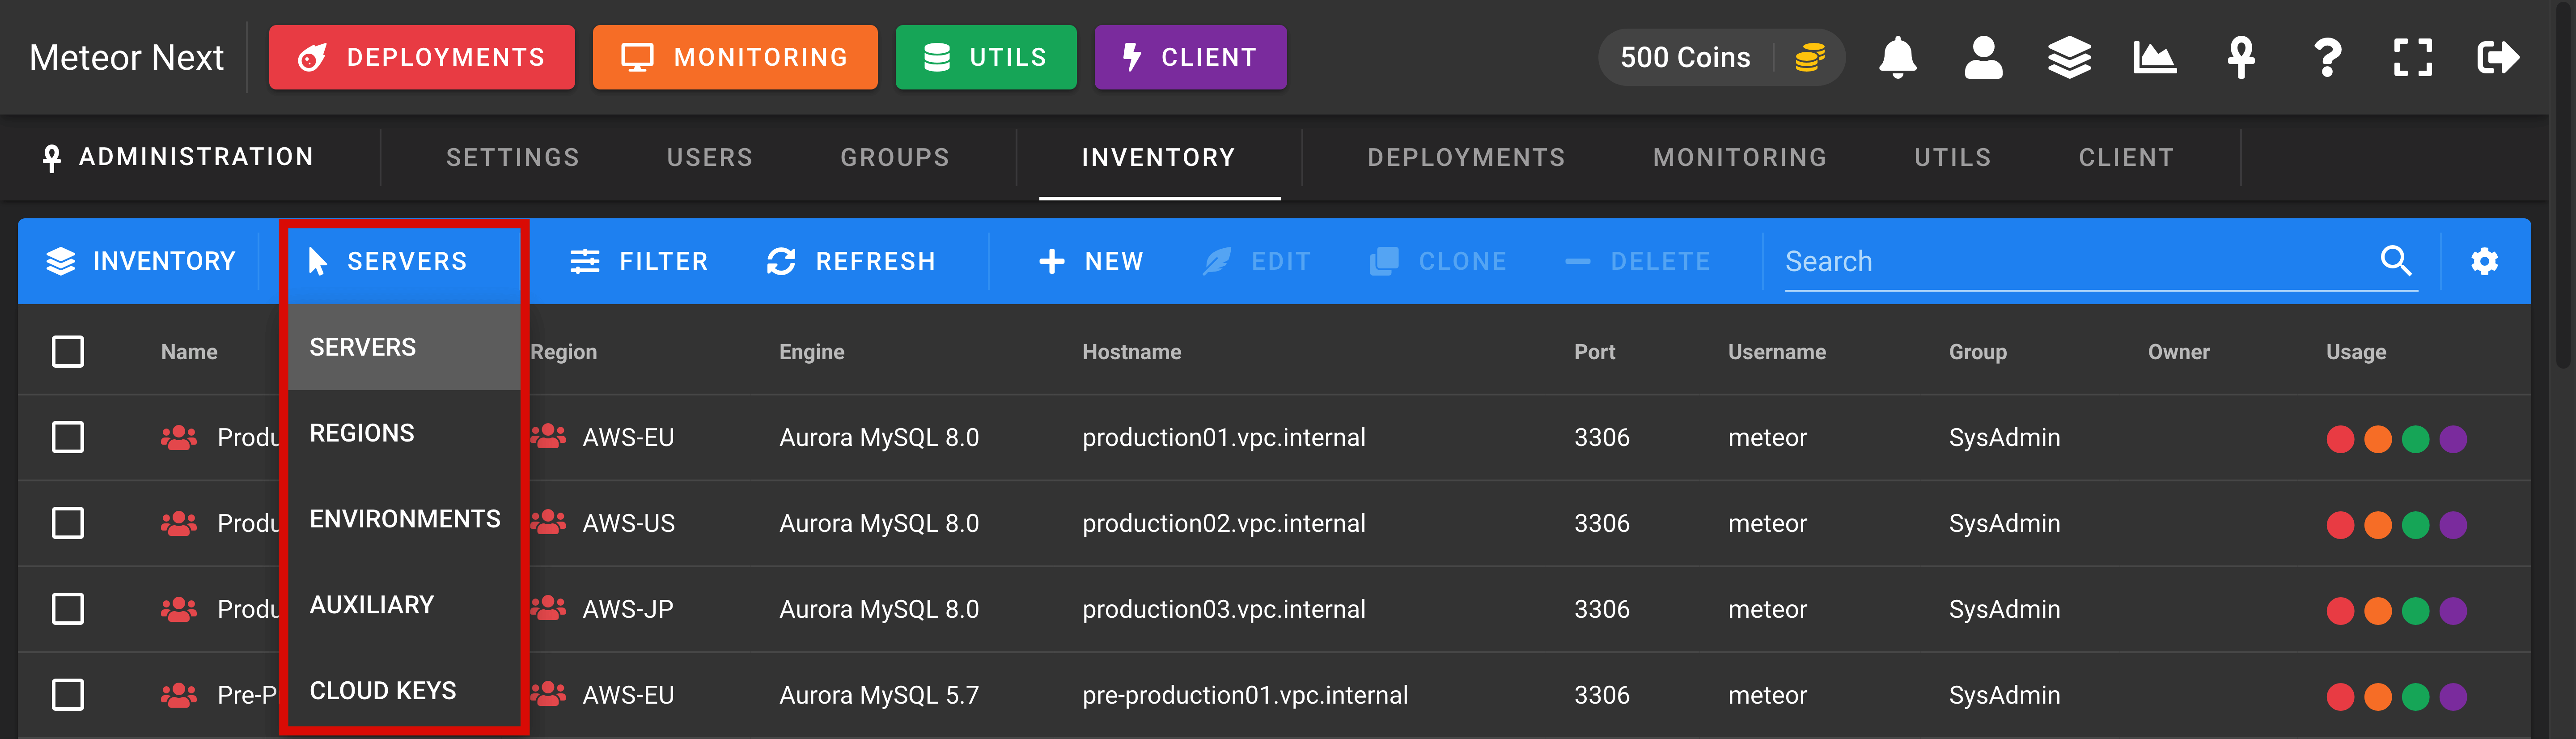This screenshot has width=2576, height=739.
Task: Click the red usage dot in production01 row
Action: click(2340, 439)
